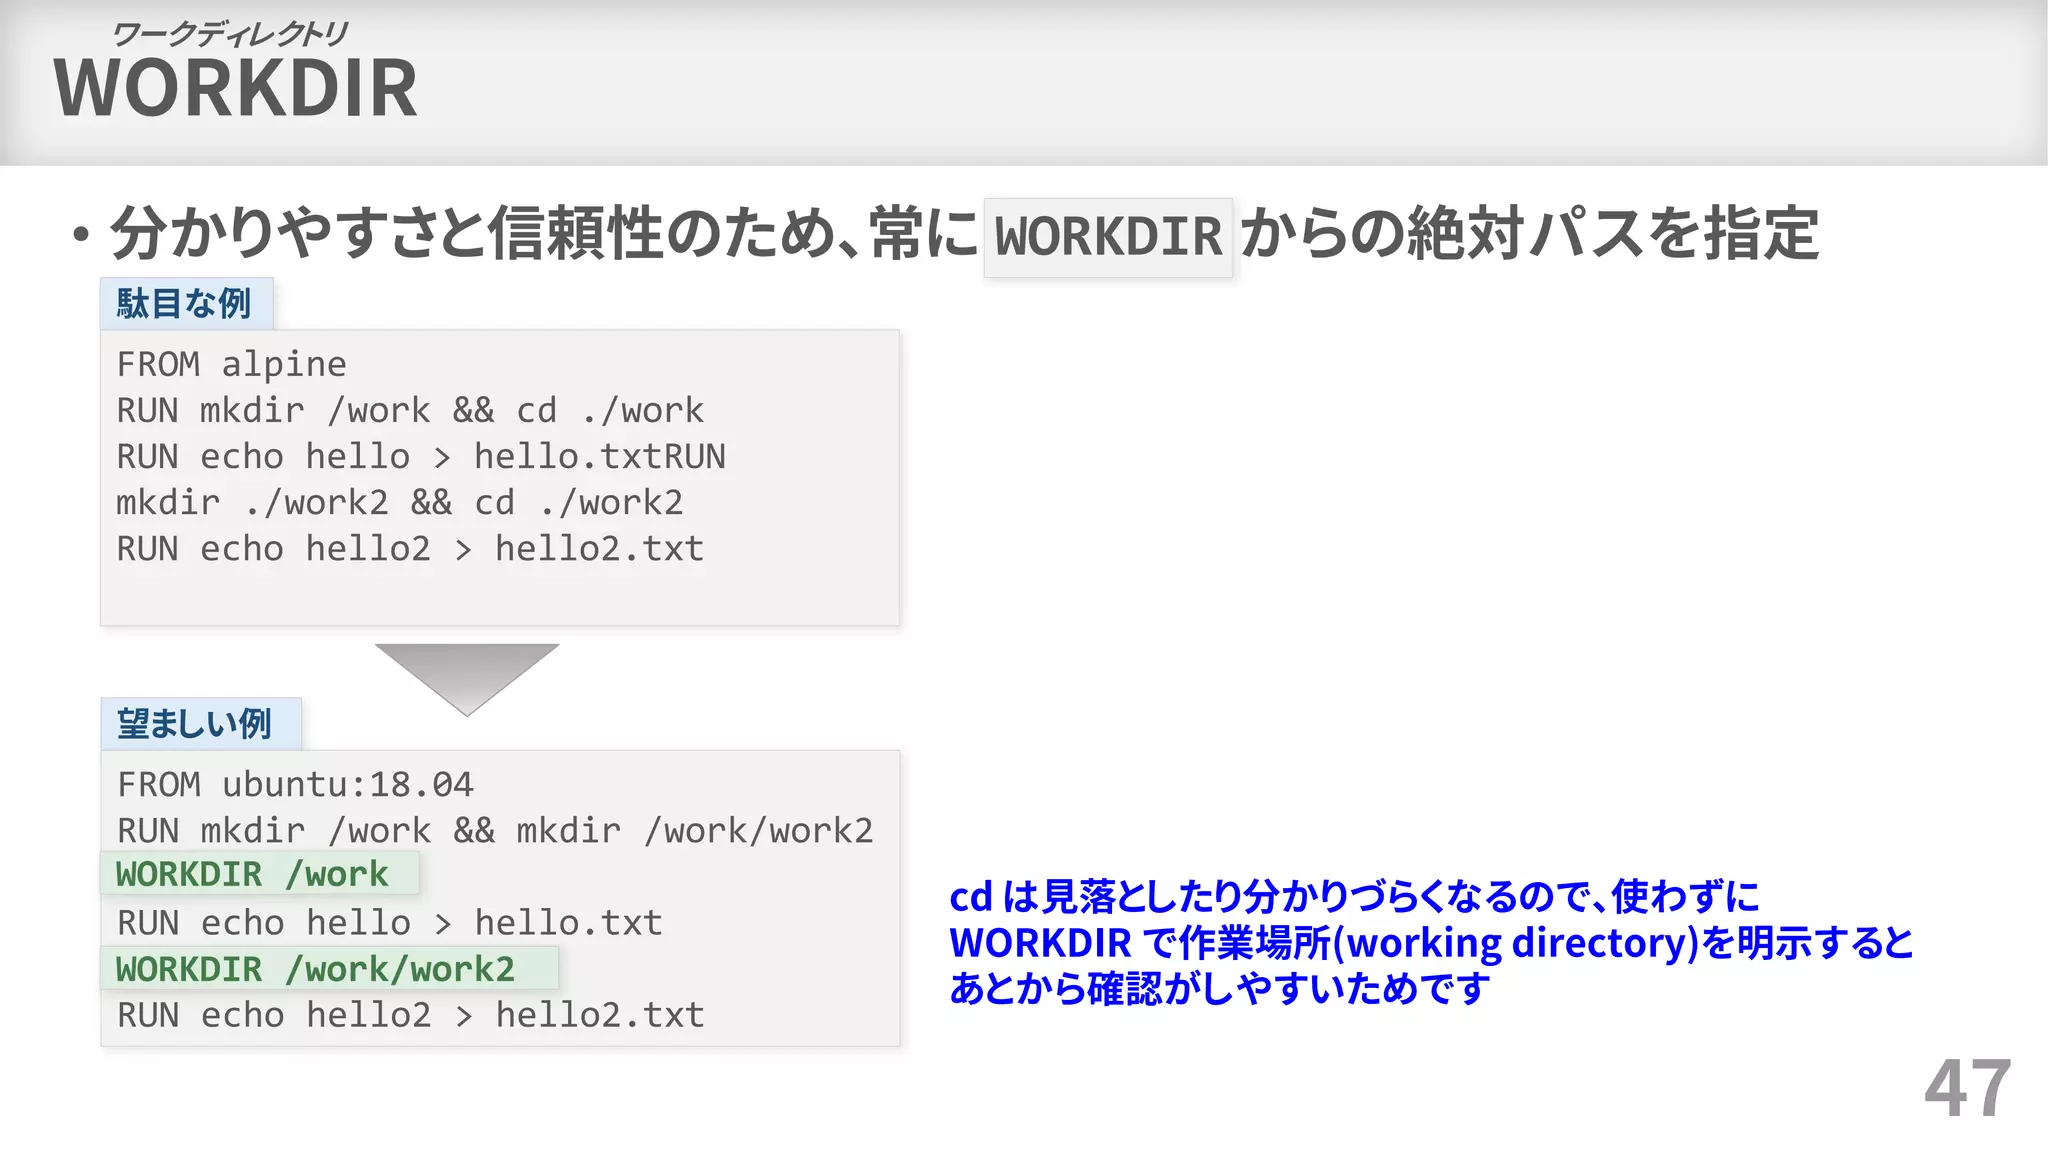2048x1152 pixels.
Task: Click the highlighted 'WORKDIR /work' line
Action: 259,874
